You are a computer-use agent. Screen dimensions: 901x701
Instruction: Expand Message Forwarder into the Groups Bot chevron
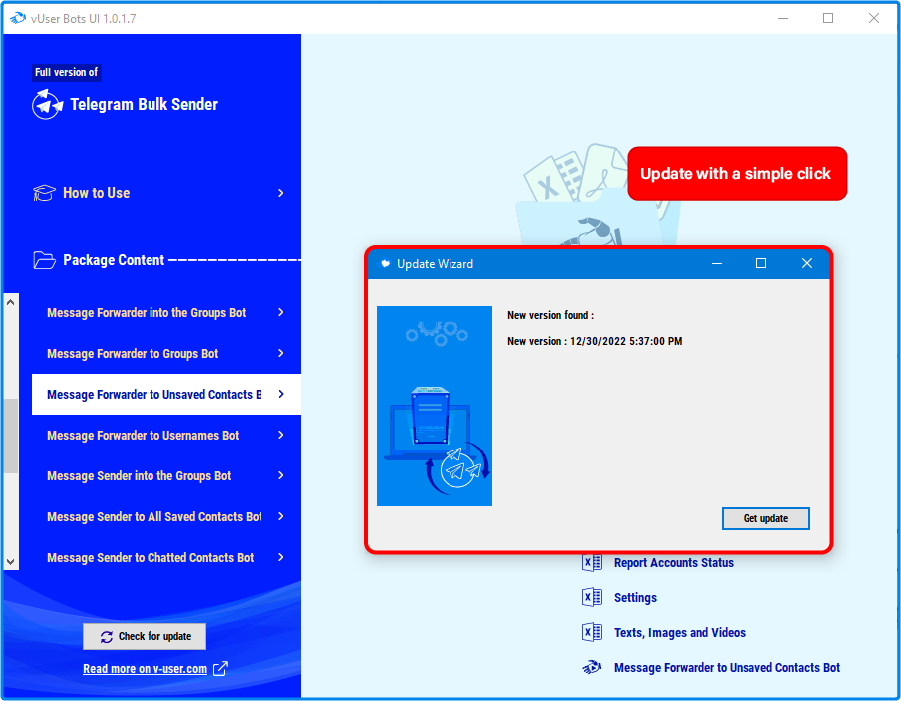tap(280, 312)
